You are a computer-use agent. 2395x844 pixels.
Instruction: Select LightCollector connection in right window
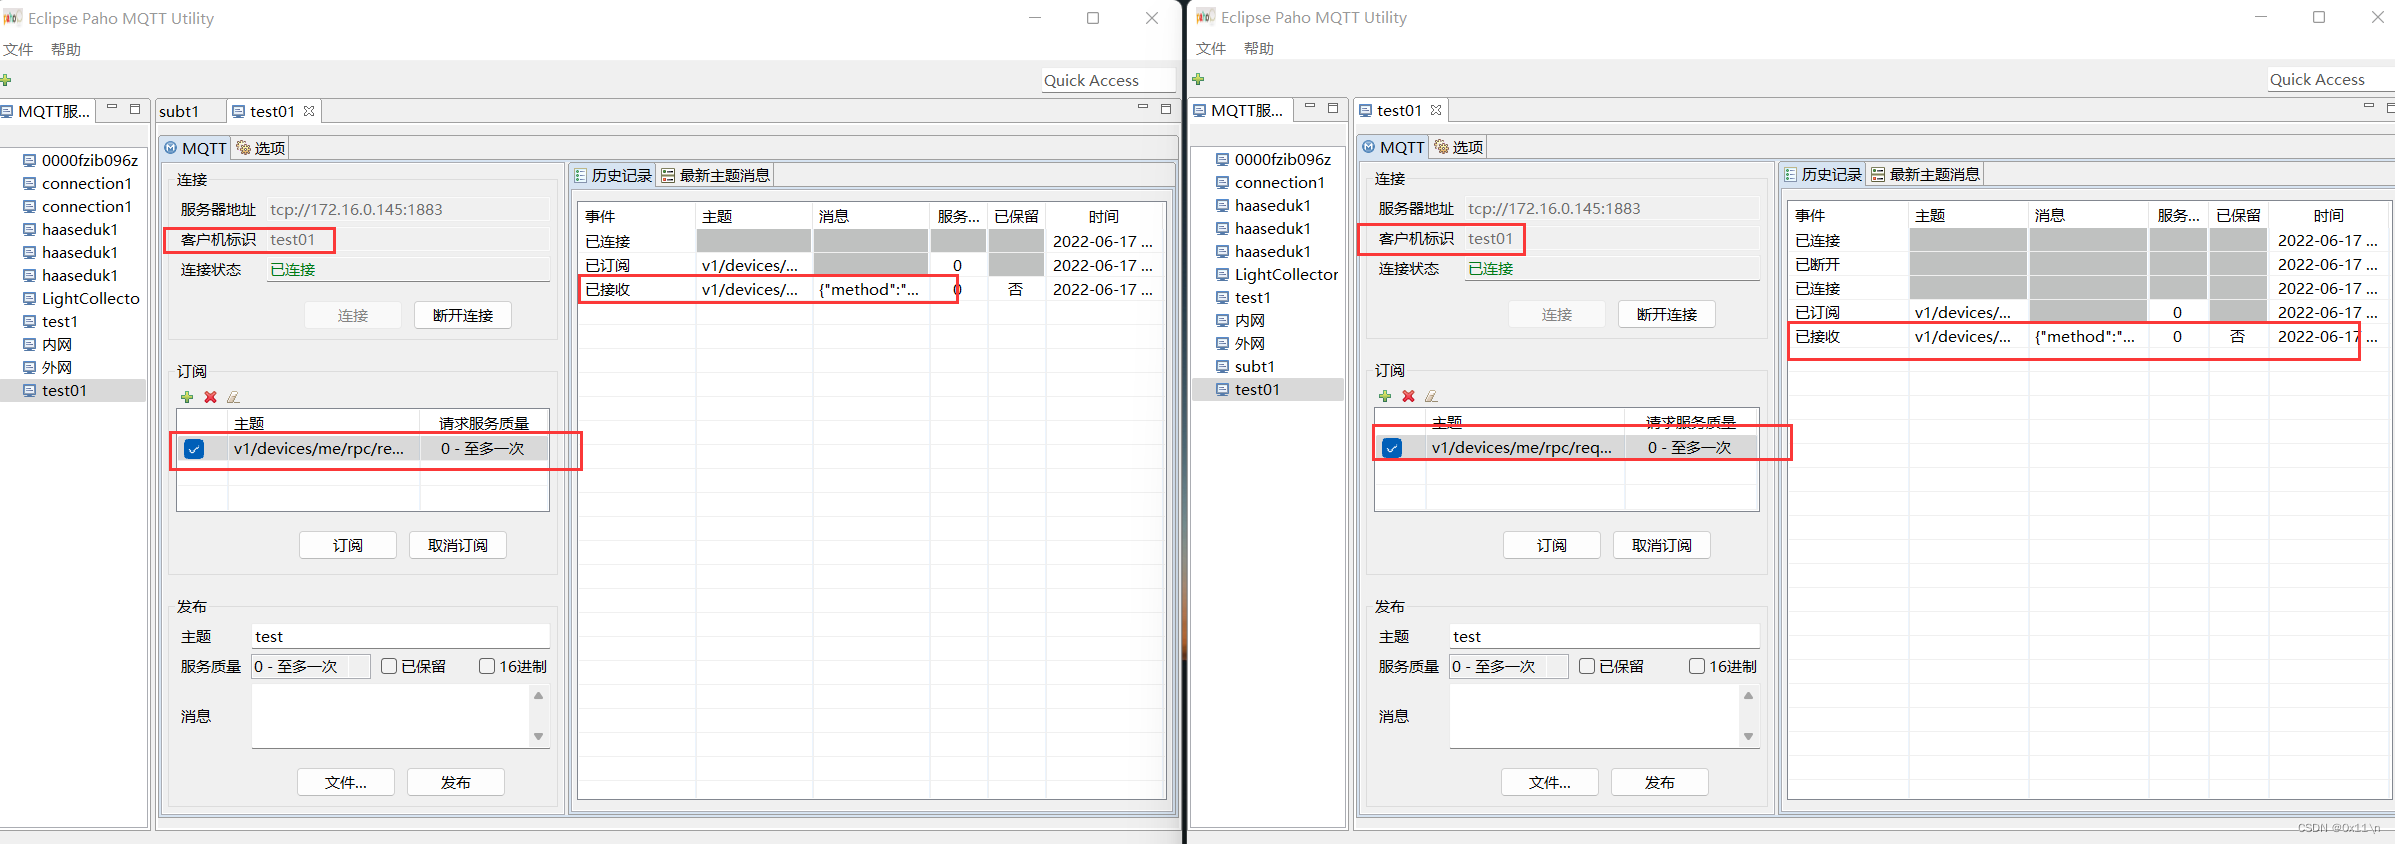1277,274
